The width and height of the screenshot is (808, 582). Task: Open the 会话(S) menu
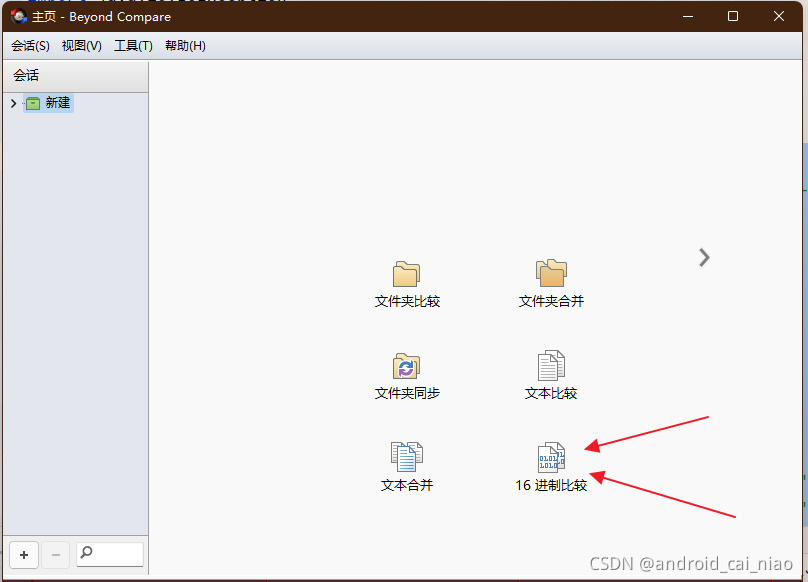(30, 46)
